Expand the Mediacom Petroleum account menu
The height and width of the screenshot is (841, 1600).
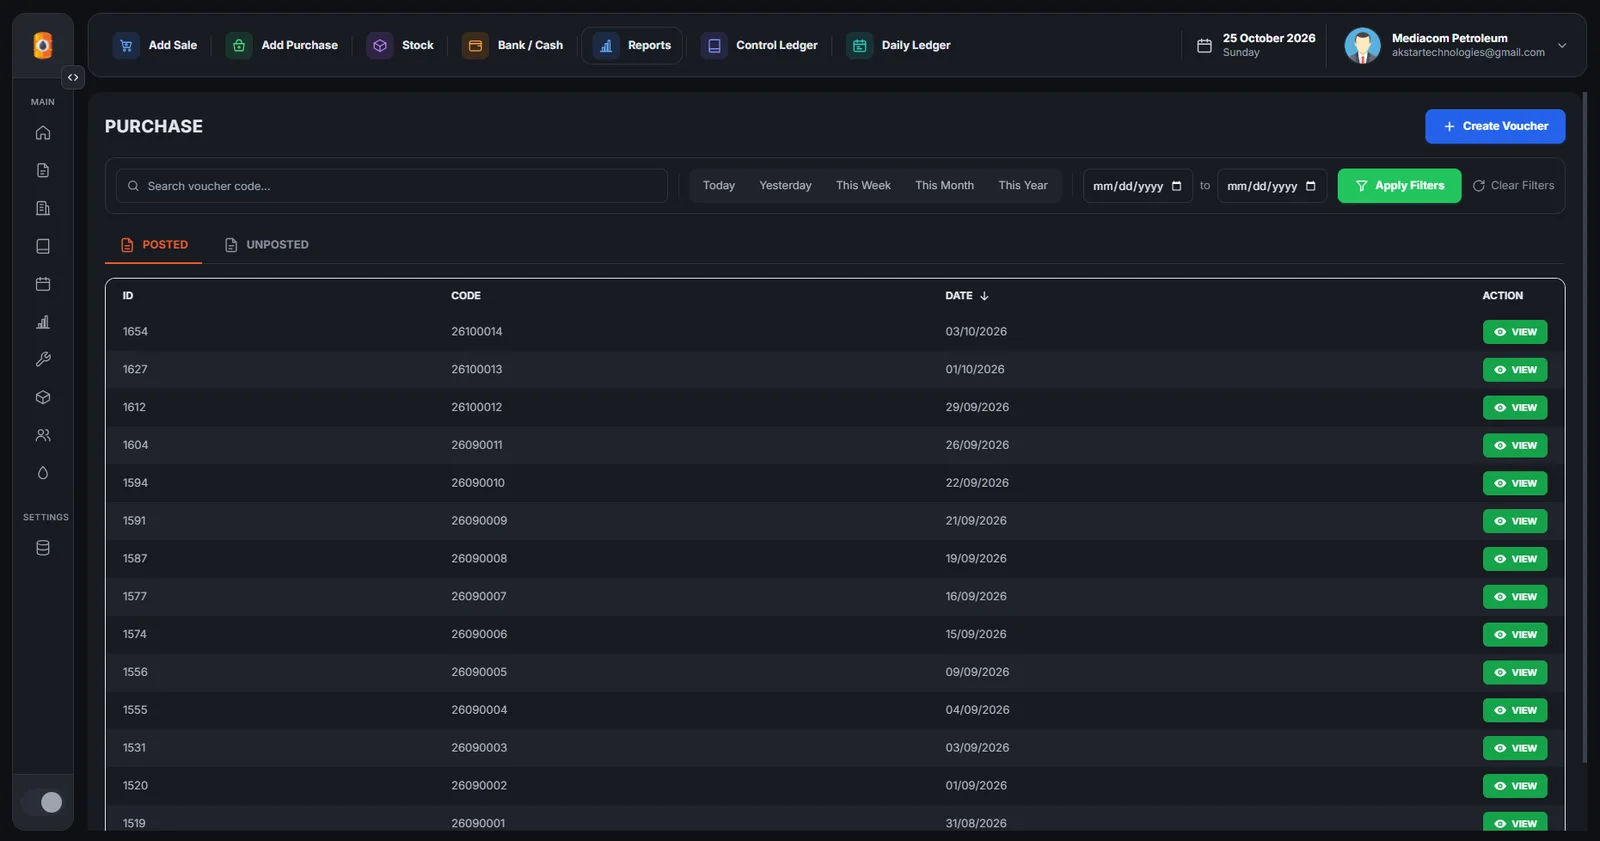click(1455, 45)
